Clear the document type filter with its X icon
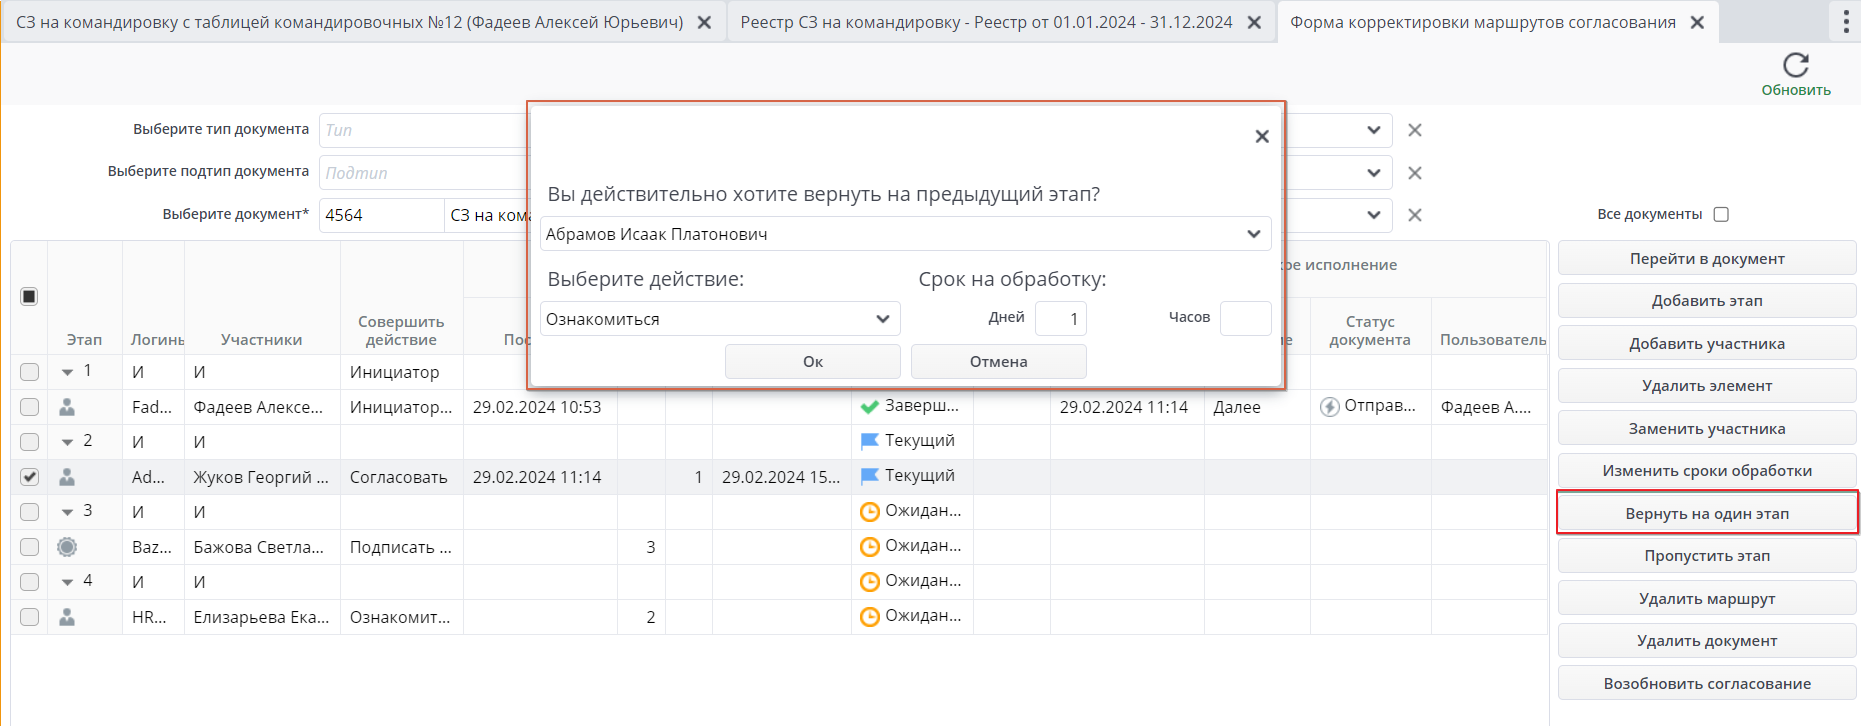 (x=1414, y=130)
